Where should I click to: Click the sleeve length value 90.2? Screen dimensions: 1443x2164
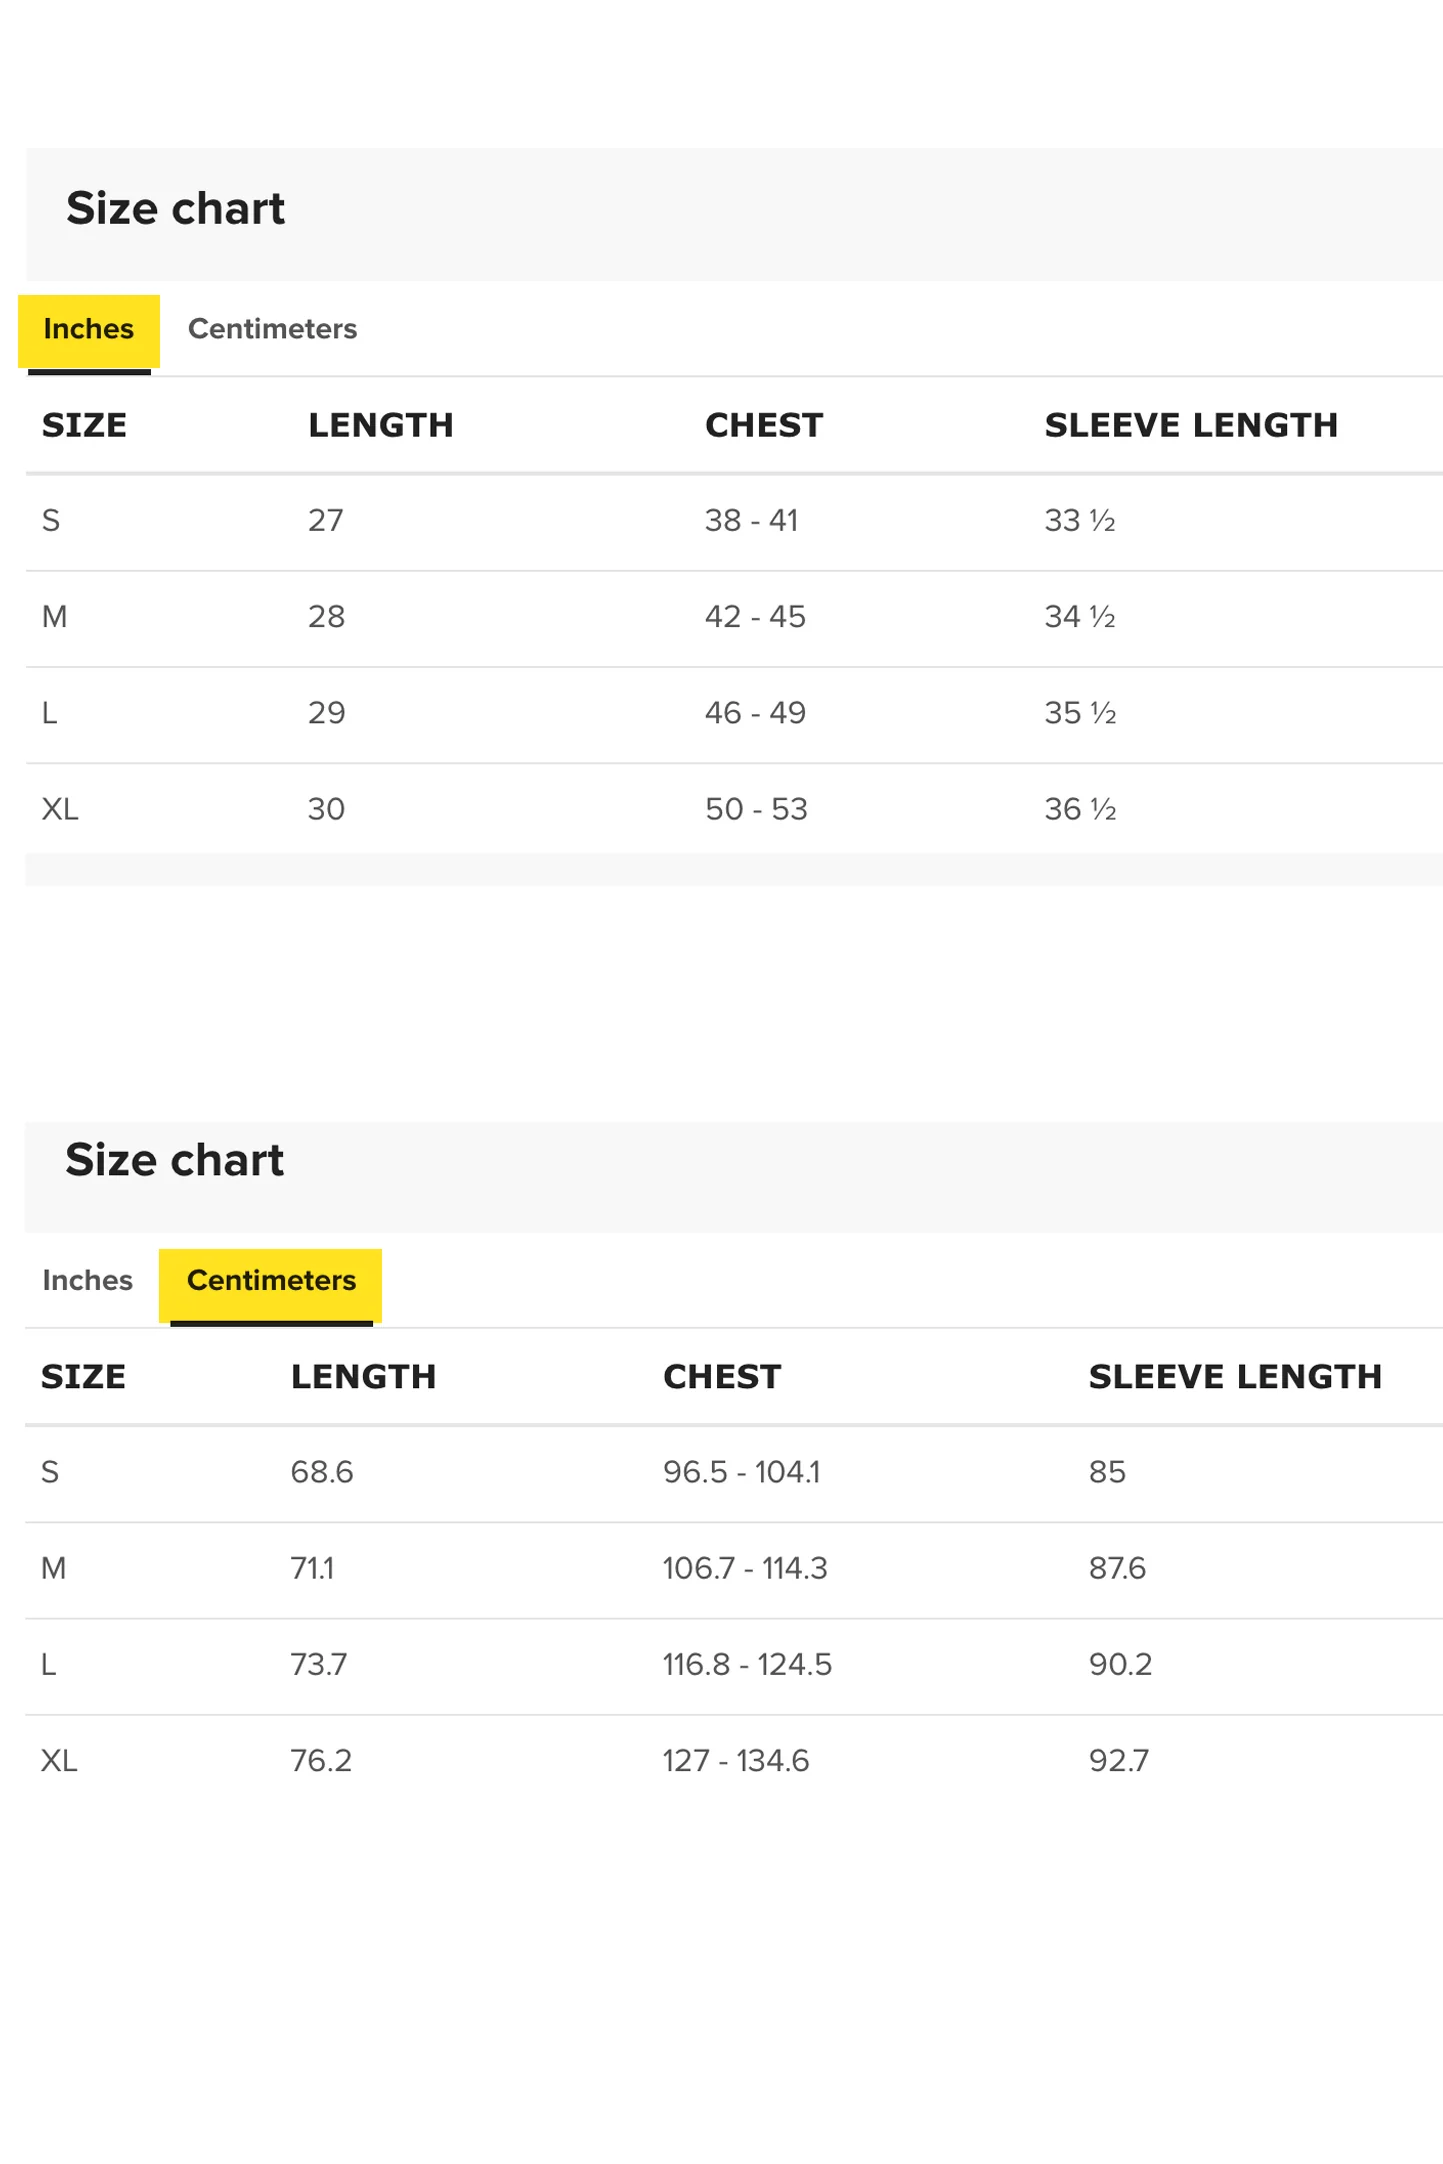tap(1120, 1664)
